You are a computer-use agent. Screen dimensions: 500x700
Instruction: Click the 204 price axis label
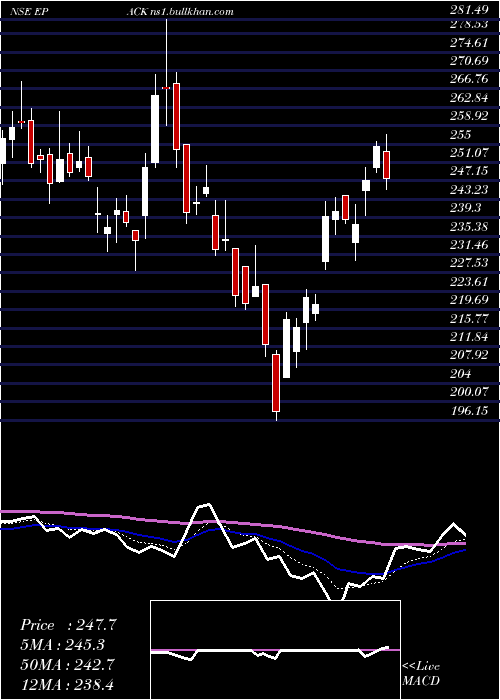click(461, 373)
